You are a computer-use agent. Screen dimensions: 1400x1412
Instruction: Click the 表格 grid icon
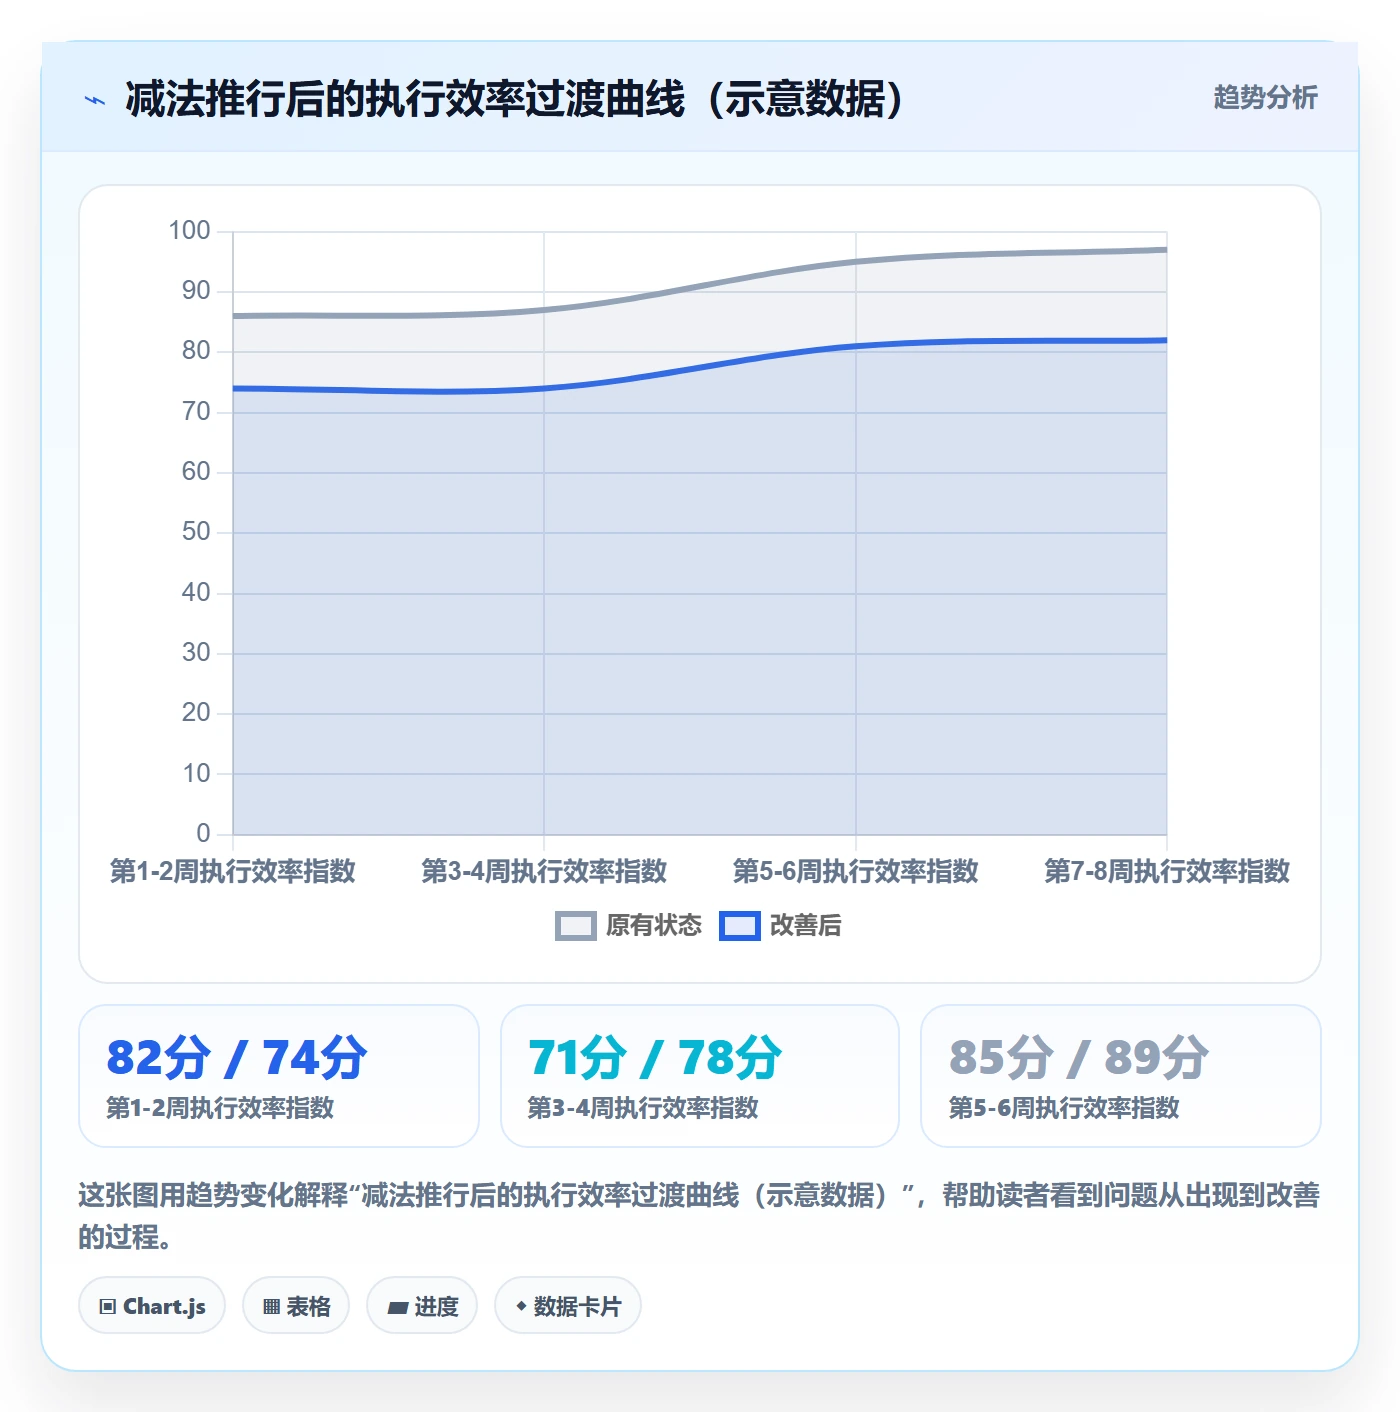(271, 1307)
